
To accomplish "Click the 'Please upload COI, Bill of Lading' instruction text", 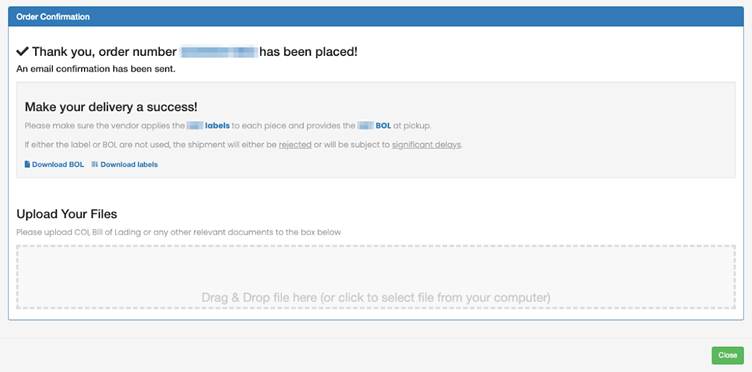I will coord(179,232).
